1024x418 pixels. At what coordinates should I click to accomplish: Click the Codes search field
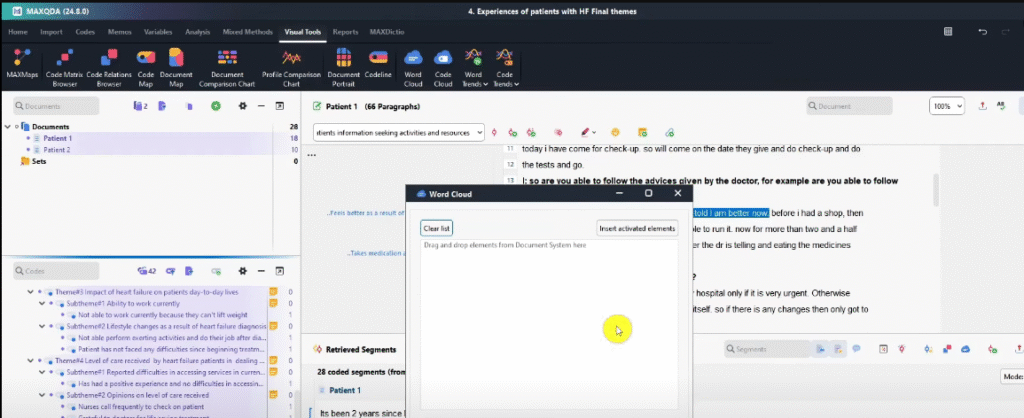tap(56, 271)
